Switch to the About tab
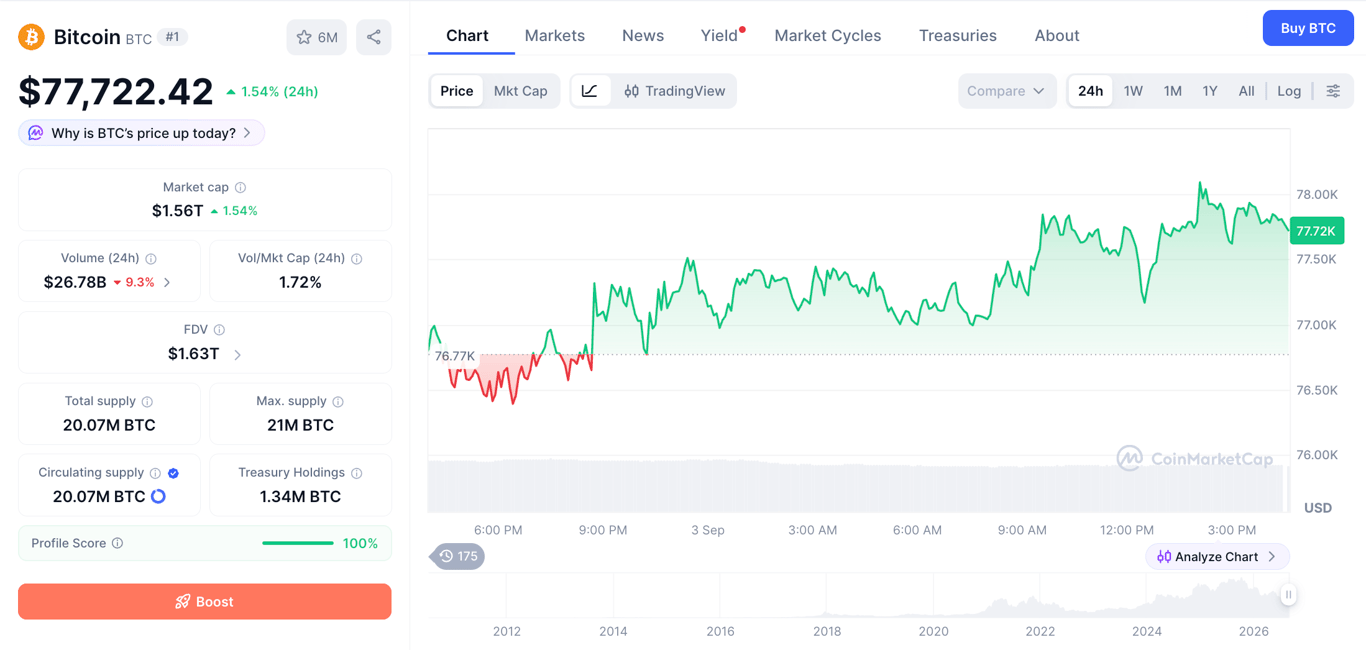 [1057, 35]
